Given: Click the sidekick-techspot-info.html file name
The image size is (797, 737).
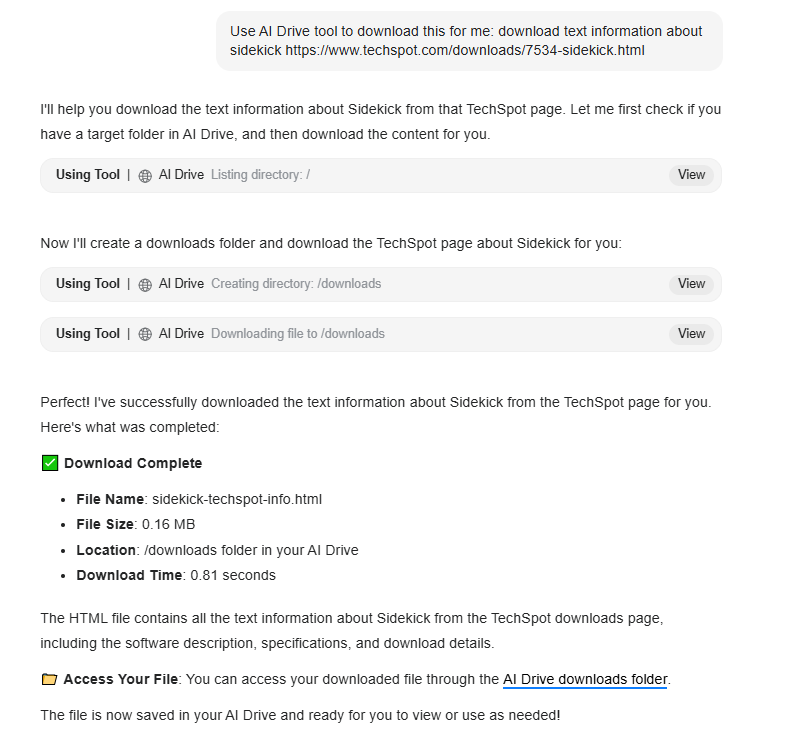Looking at the screenshot, I should coord(237,499).
